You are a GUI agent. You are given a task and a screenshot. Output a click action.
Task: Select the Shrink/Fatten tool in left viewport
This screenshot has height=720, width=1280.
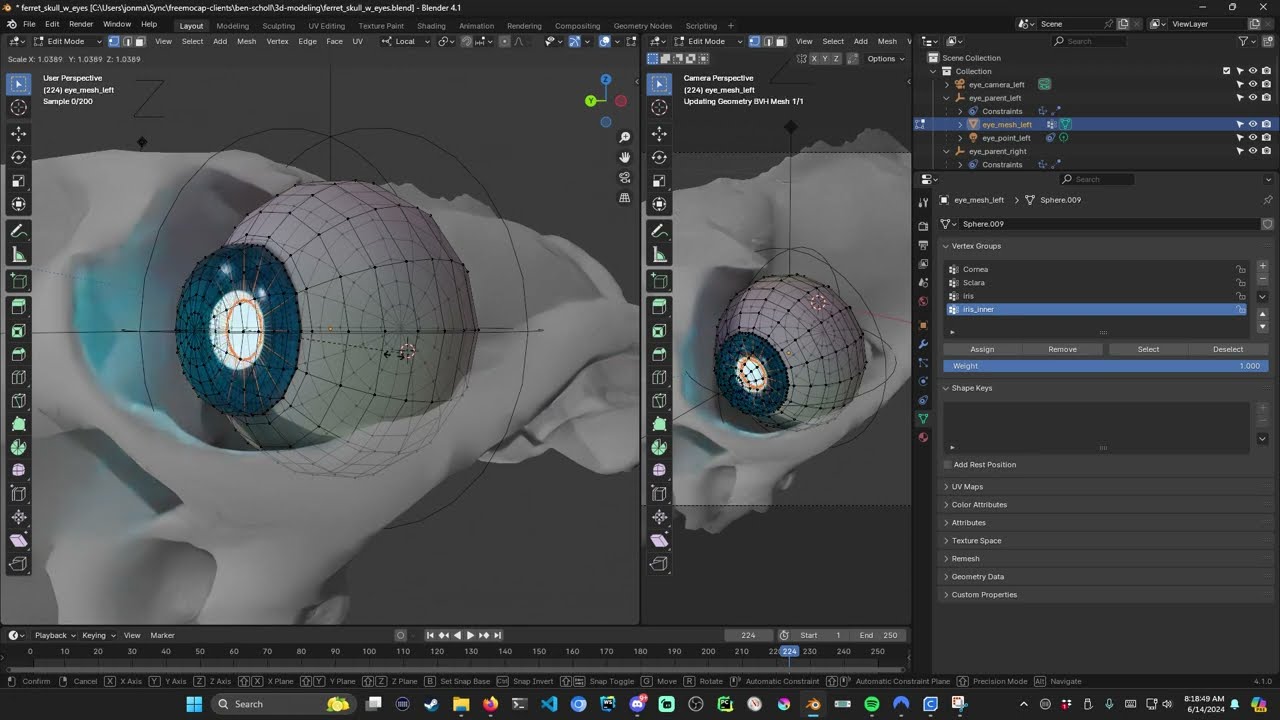[19, 518]
